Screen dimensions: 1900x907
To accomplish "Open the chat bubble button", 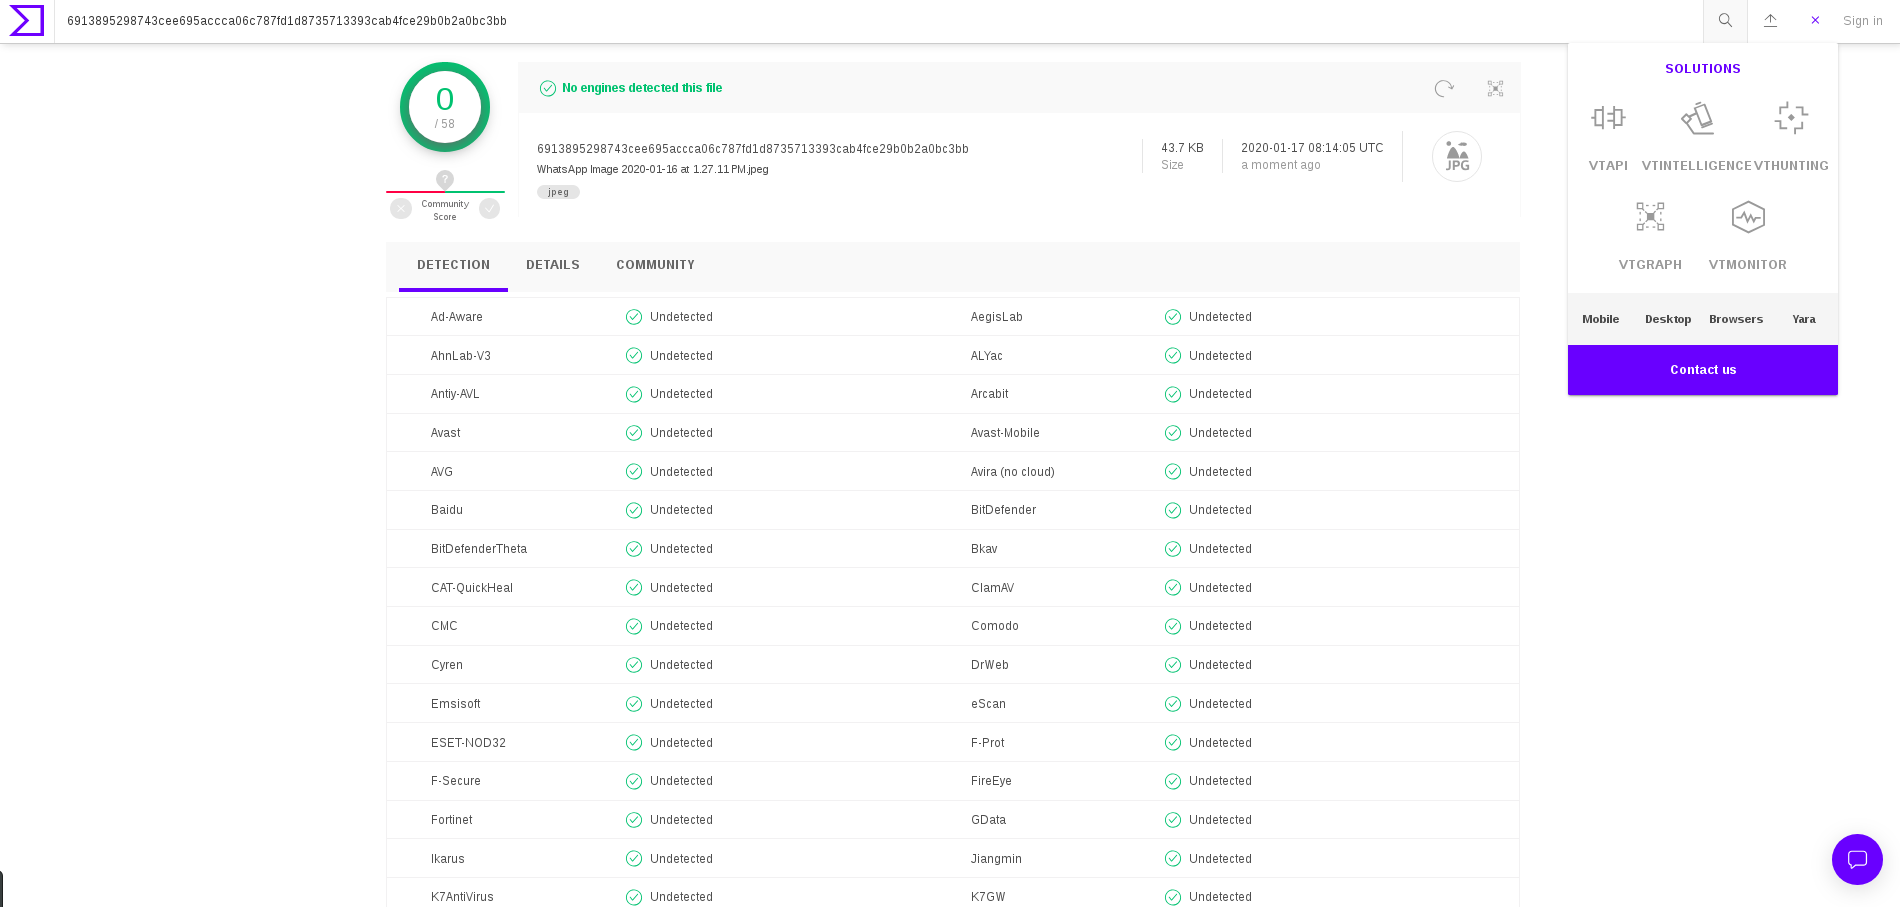I will pyautogui.click(x=1857, y=859).
